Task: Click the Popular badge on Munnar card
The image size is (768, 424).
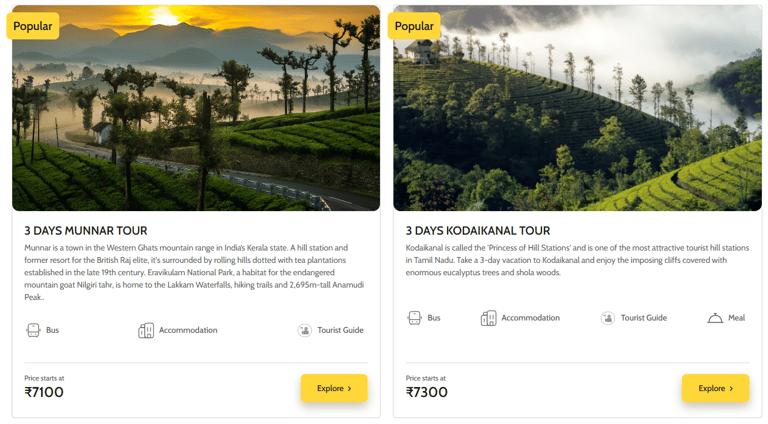Action: tap(33, 26)
